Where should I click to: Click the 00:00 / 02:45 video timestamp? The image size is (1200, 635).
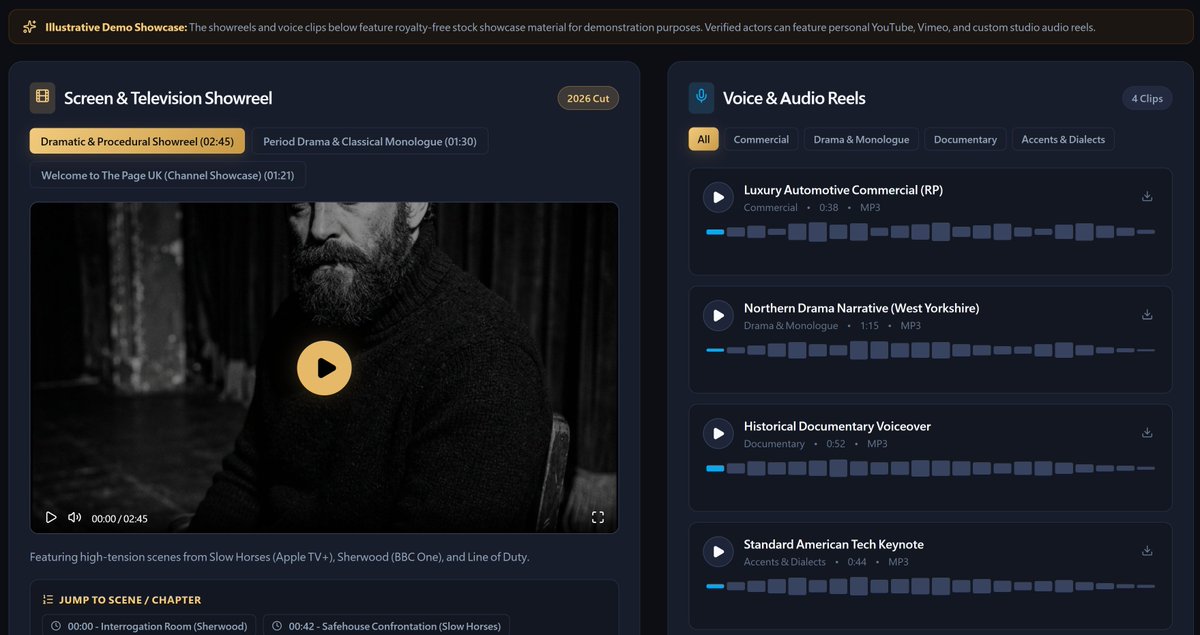tap(119, 518)
